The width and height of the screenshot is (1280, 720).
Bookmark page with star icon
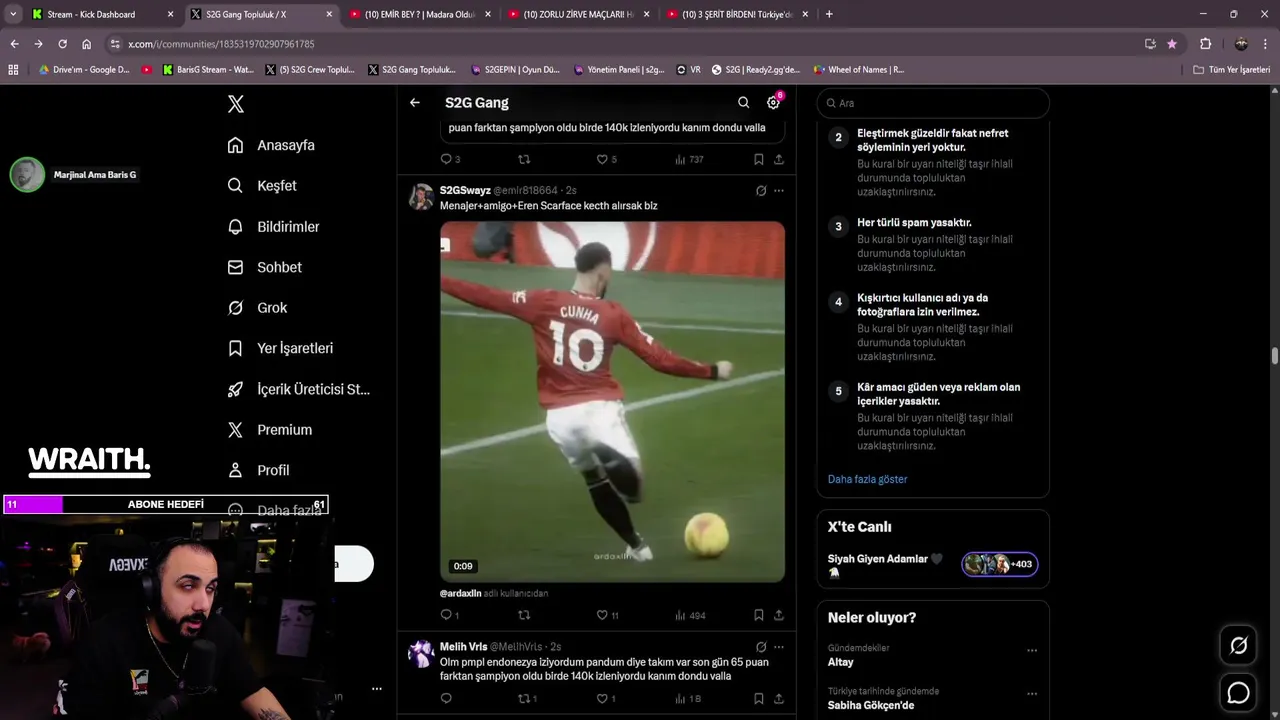tap(1172, 44)
